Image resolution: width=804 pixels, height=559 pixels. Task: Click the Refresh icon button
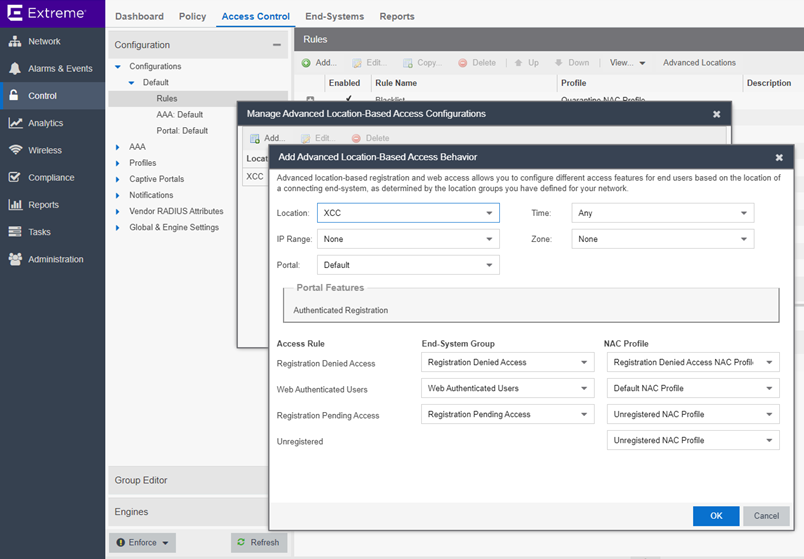(x=241, y=542)
